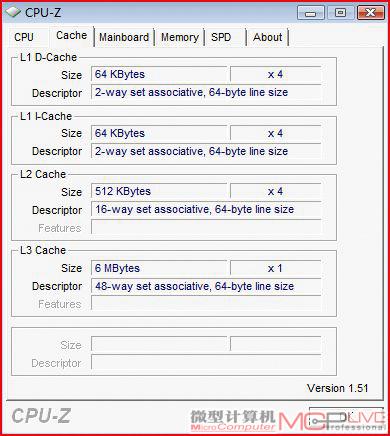Screen dimensions: 390x436
Task: Open the Memory tab
Action: click(180, 37)
